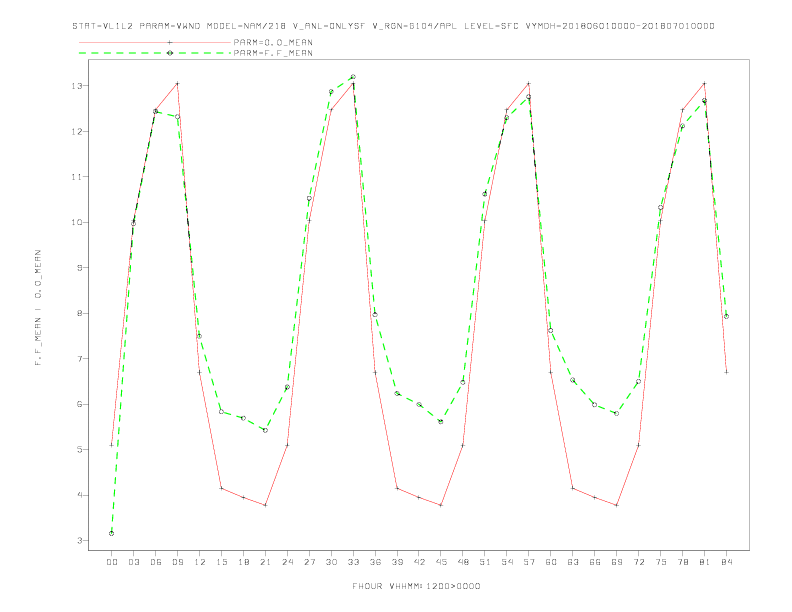Click the x-axis tick label 27

(x=309, y=562)
